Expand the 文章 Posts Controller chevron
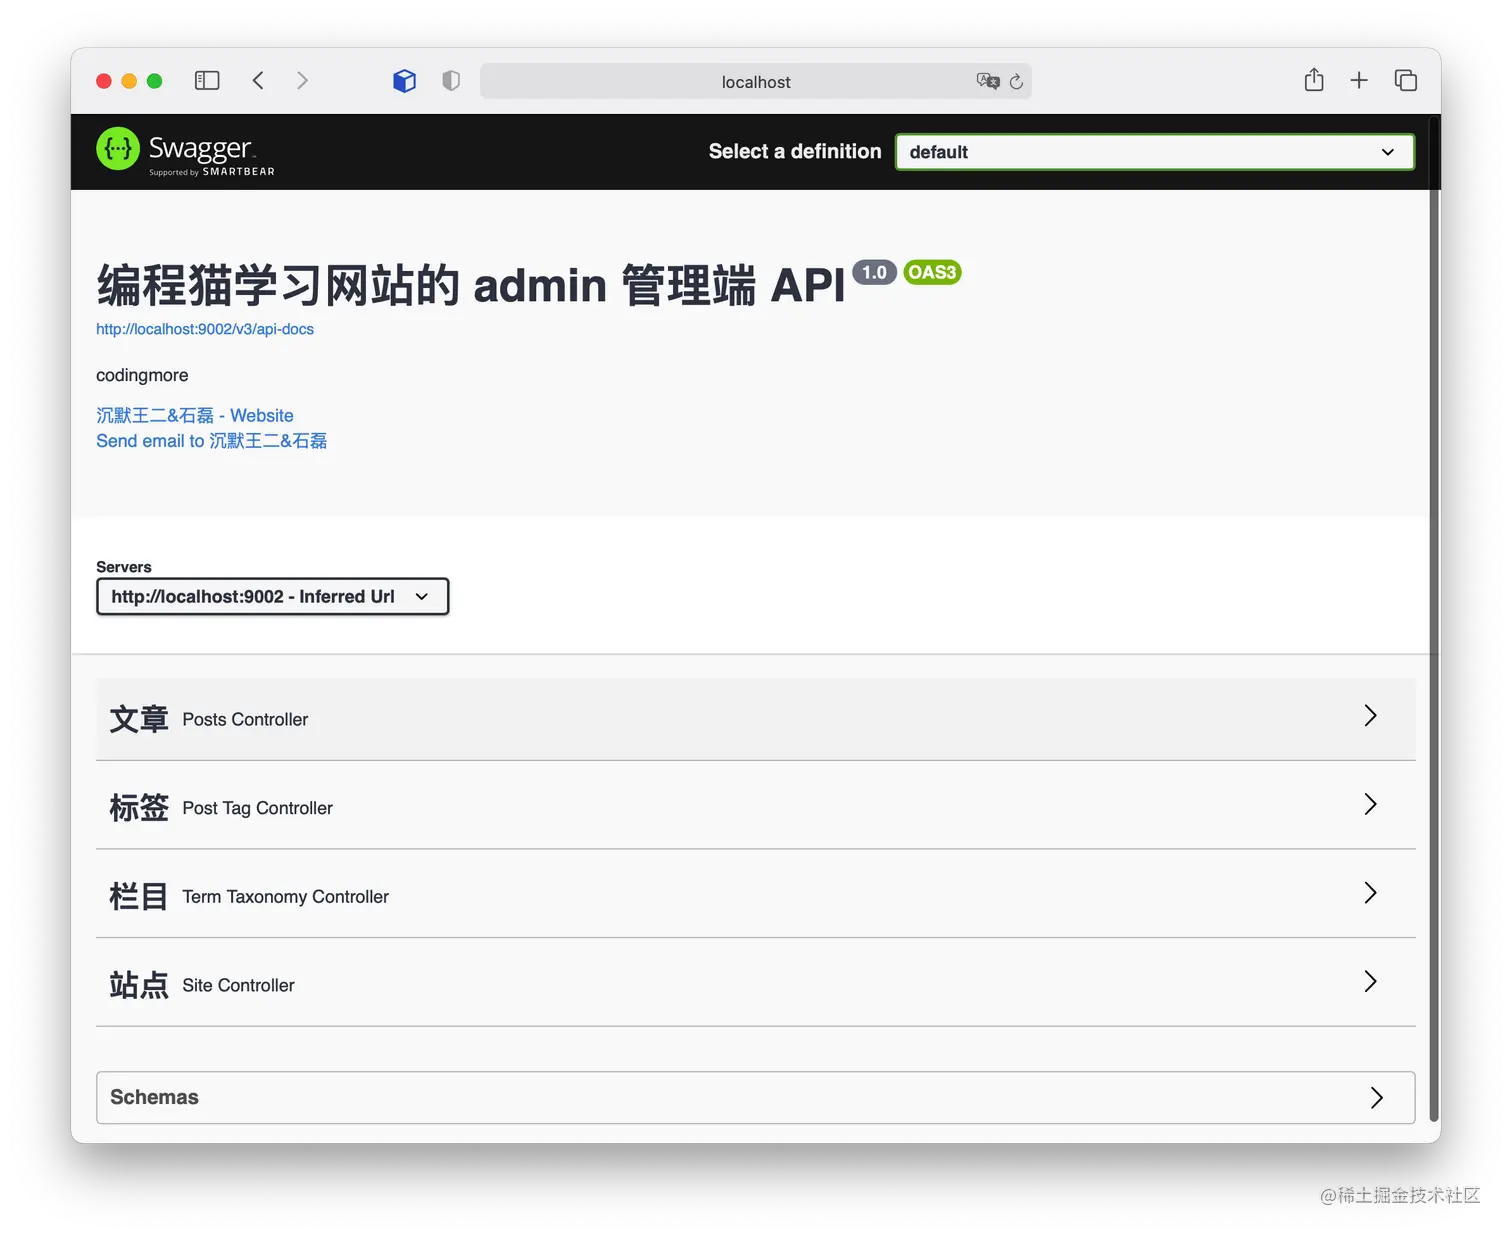Screen dimensions: 1512x1237 coord(1371,716)
